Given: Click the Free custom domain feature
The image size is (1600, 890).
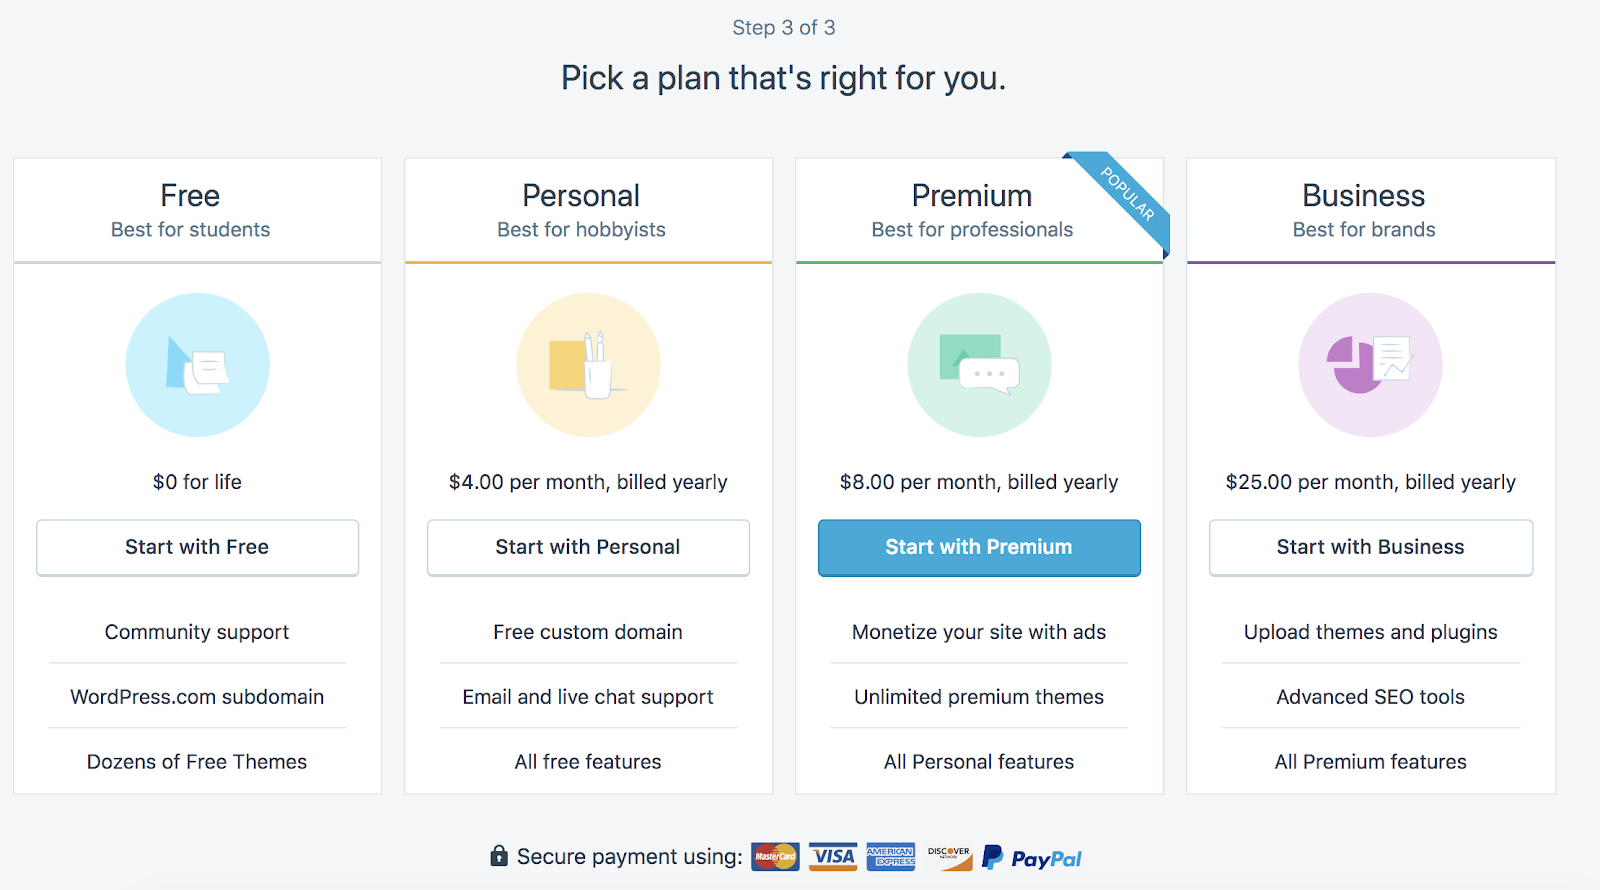Looking at the screenshot, I should 588,632.
